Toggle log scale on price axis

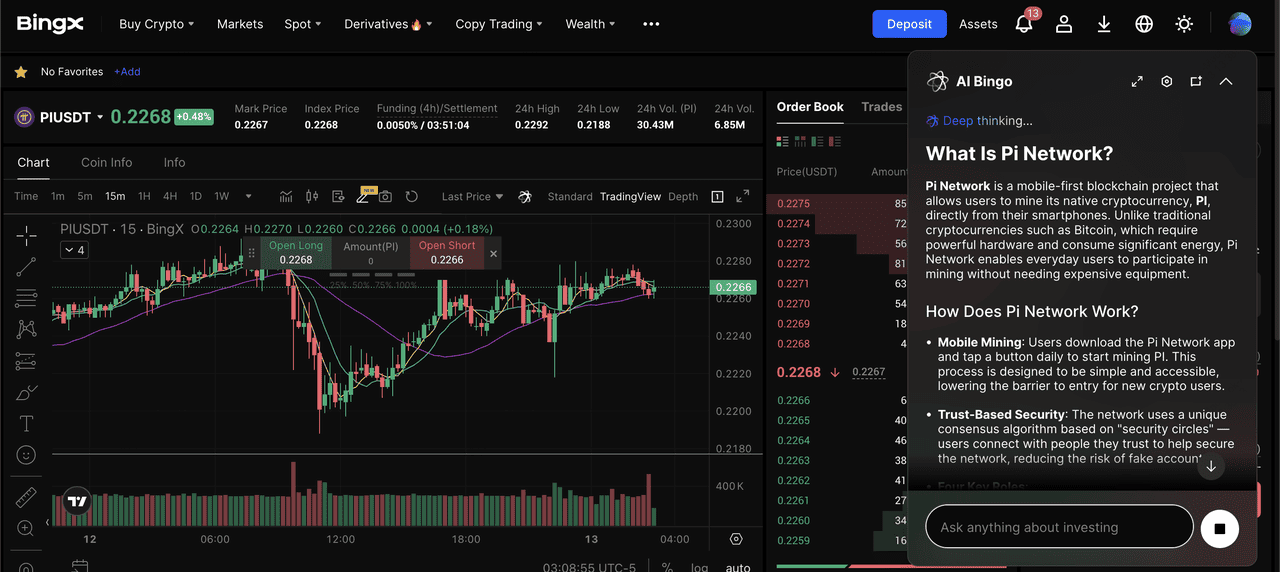click(700, 567)
